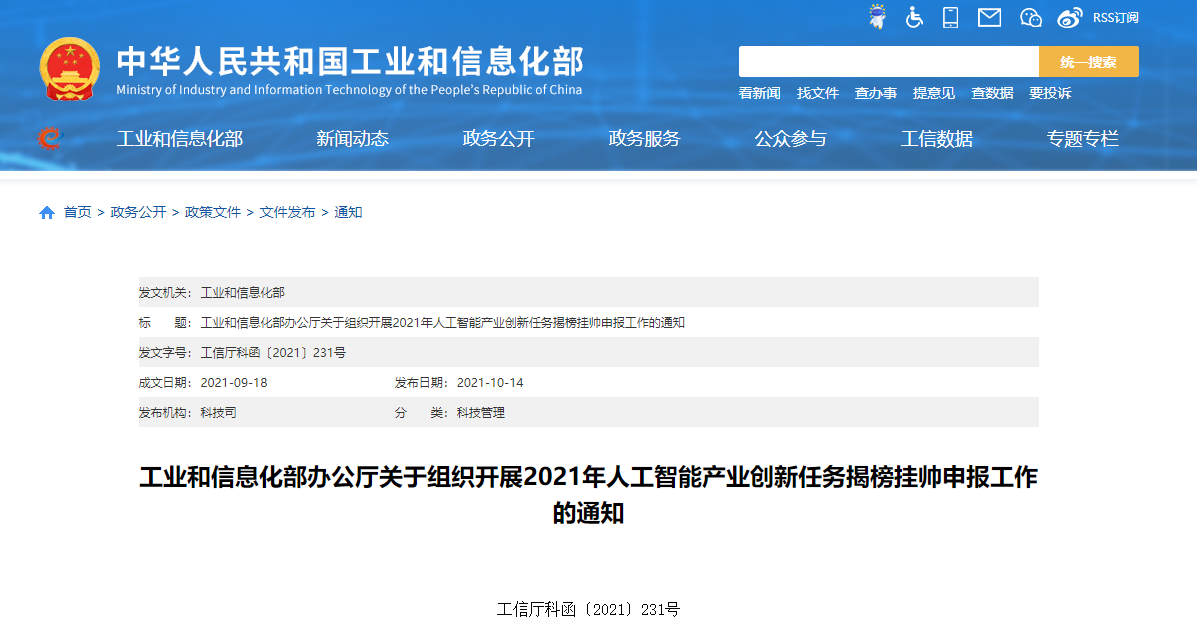Go to 工信数据 navigation item
The width and height of the screenshot is (1197, 629).
936,139
